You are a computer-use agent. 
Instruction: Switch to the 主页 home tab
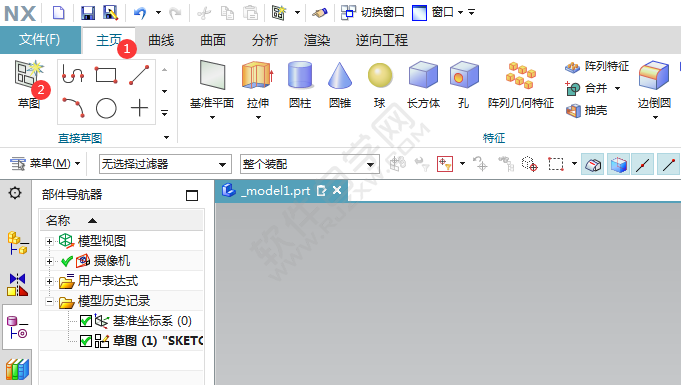coord(109,40)
